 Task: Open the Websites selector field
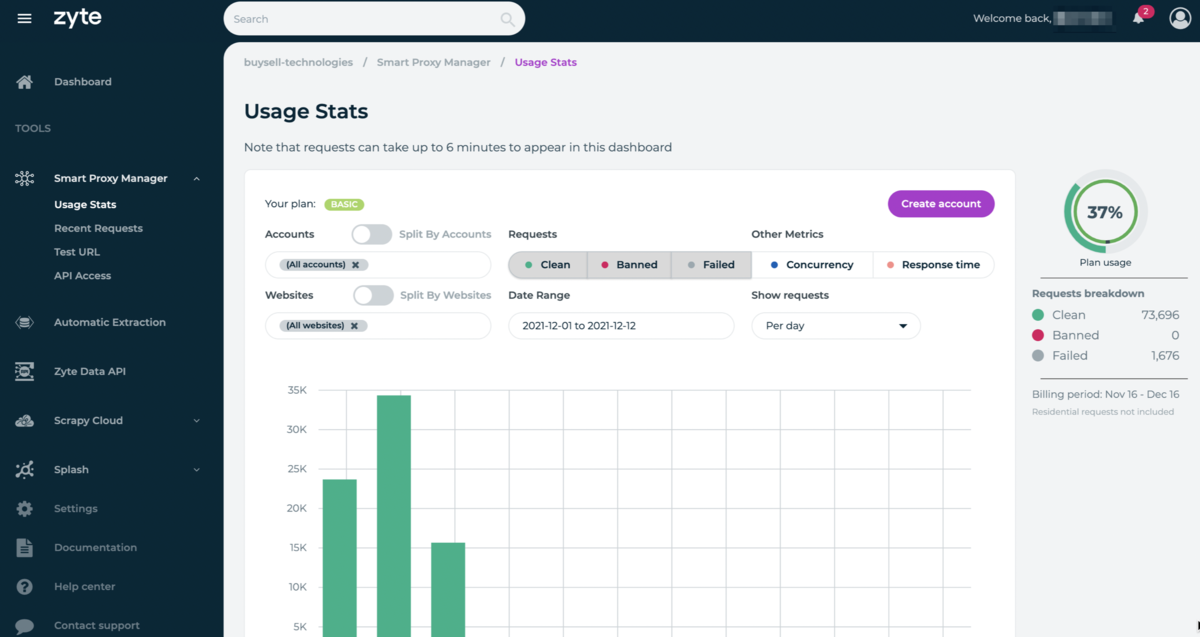pos(378,326)
